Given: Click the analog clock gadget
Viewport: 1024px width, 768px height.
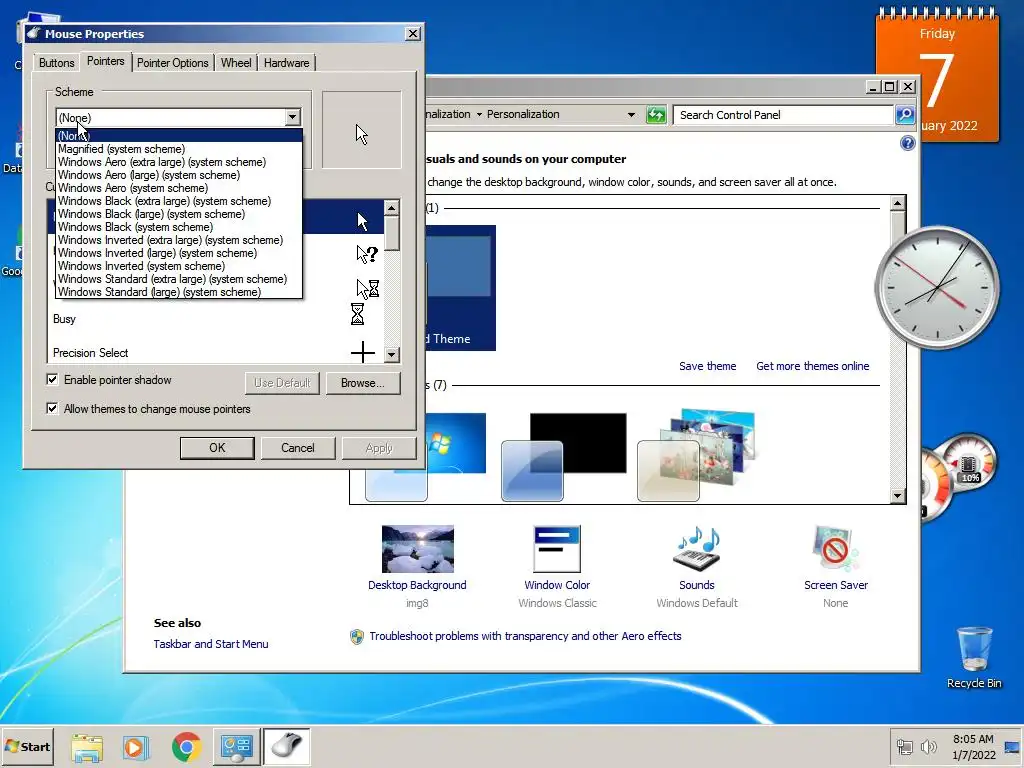Looking at the screenshot, I should 937,287.
